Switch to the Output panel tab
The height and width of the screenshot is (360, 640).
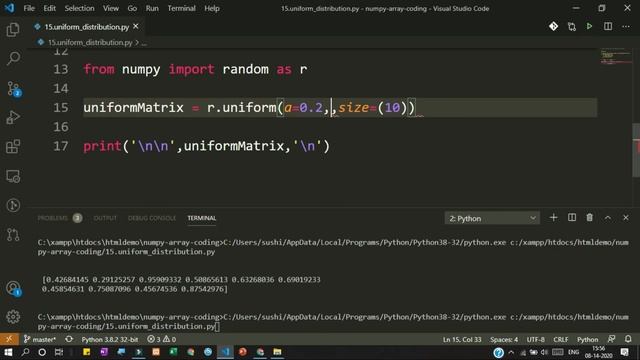click(x=105, y=218)
